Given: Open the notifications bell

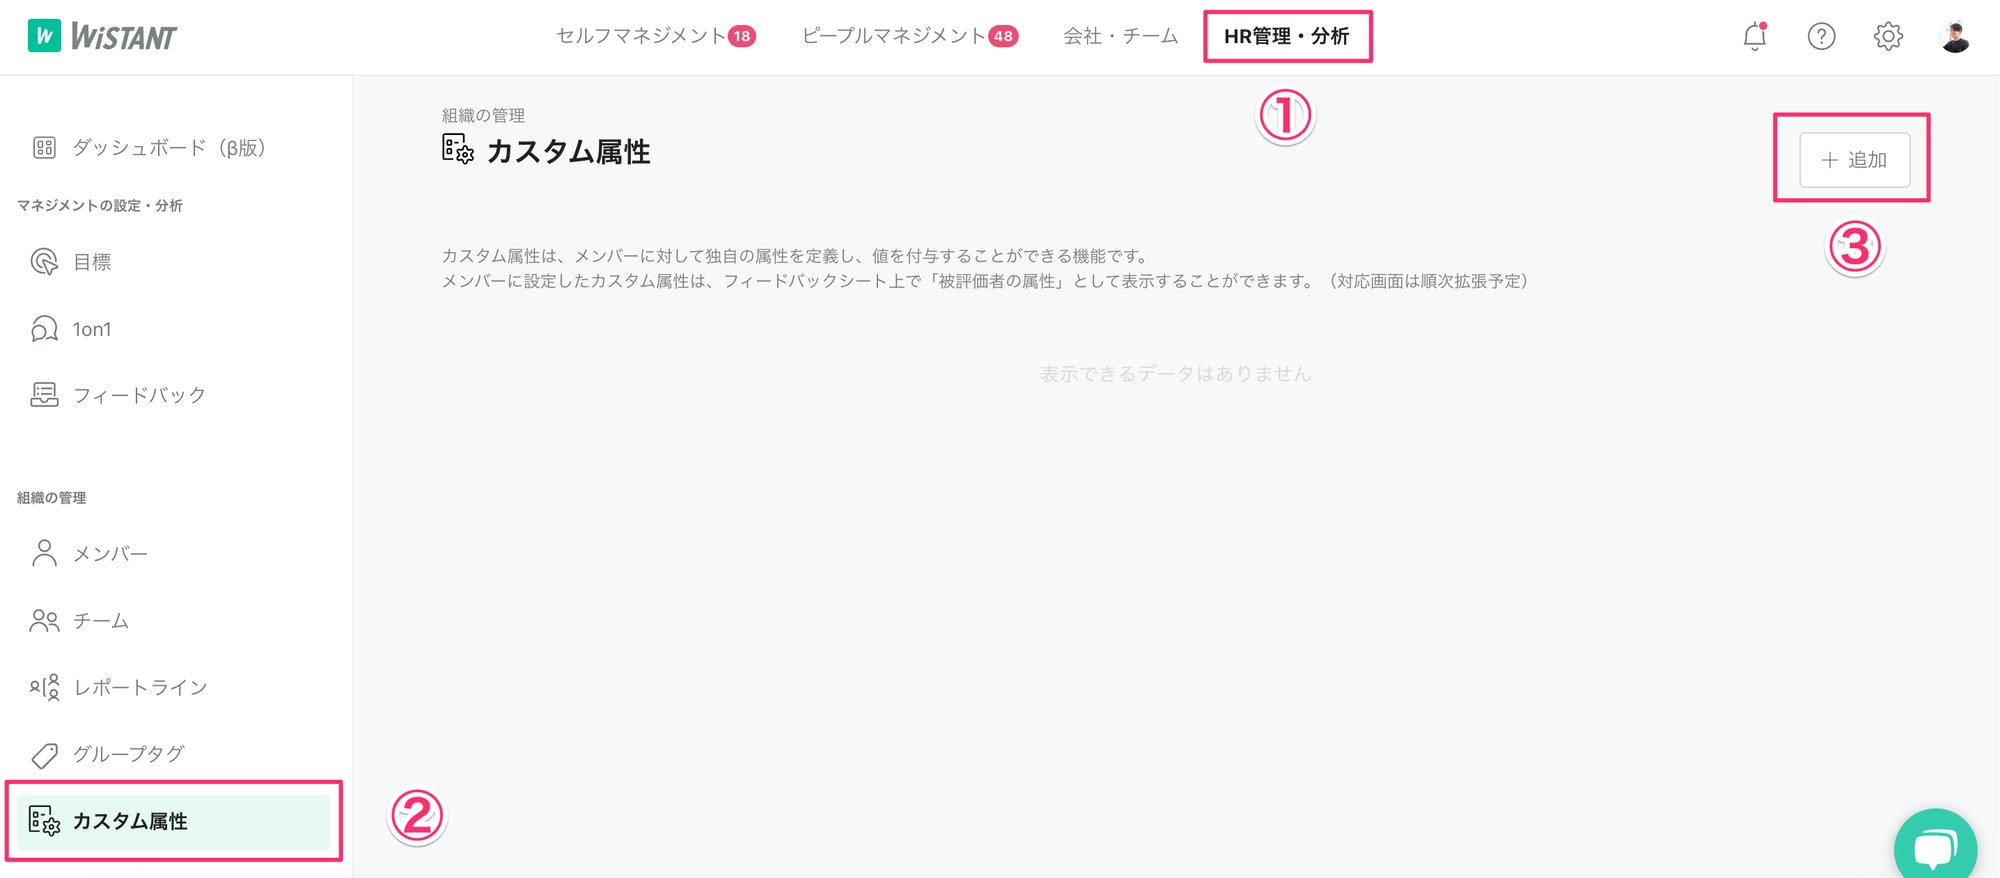Looking at the screenshot, I should point(1754,37).
